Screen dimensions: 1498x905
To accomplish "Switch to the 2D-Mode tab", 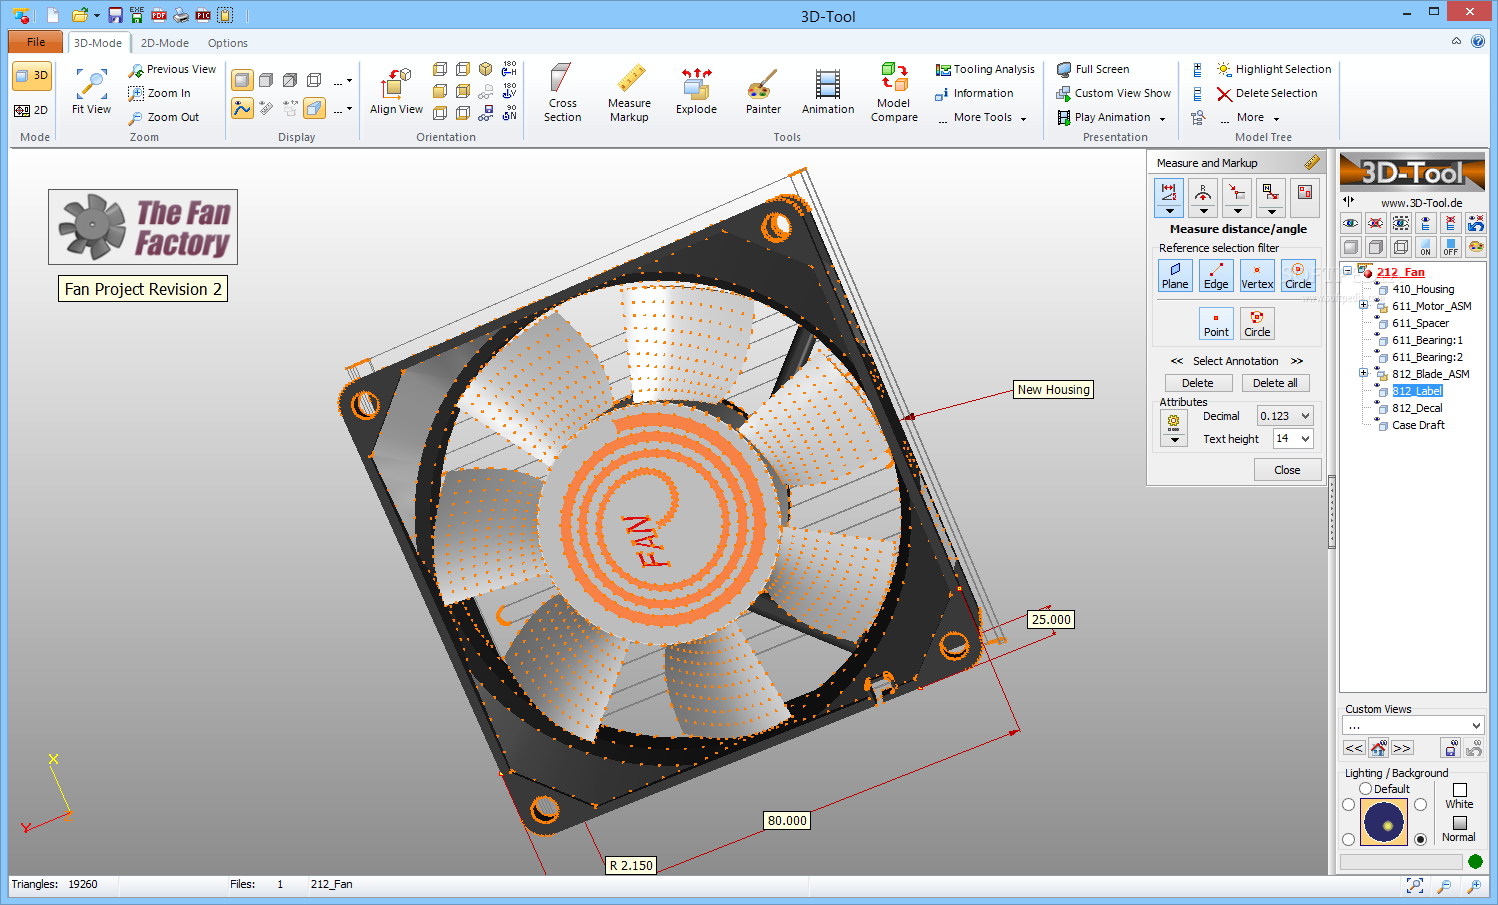I will click(164, 43).
